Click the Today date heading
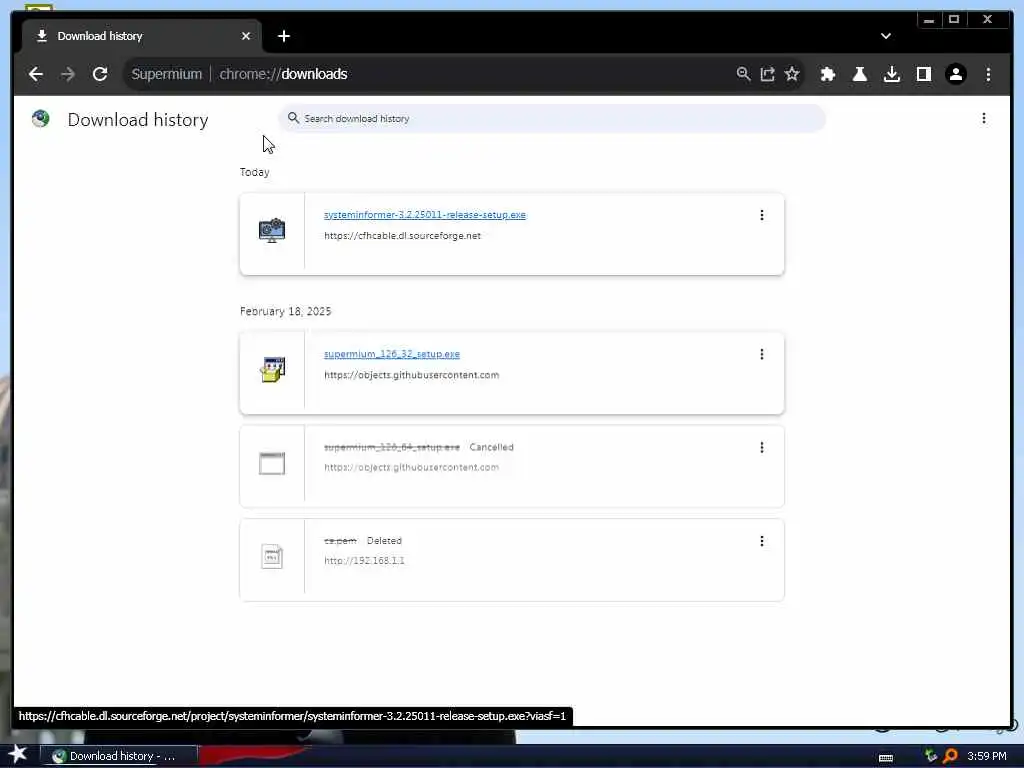 point(254,172)
